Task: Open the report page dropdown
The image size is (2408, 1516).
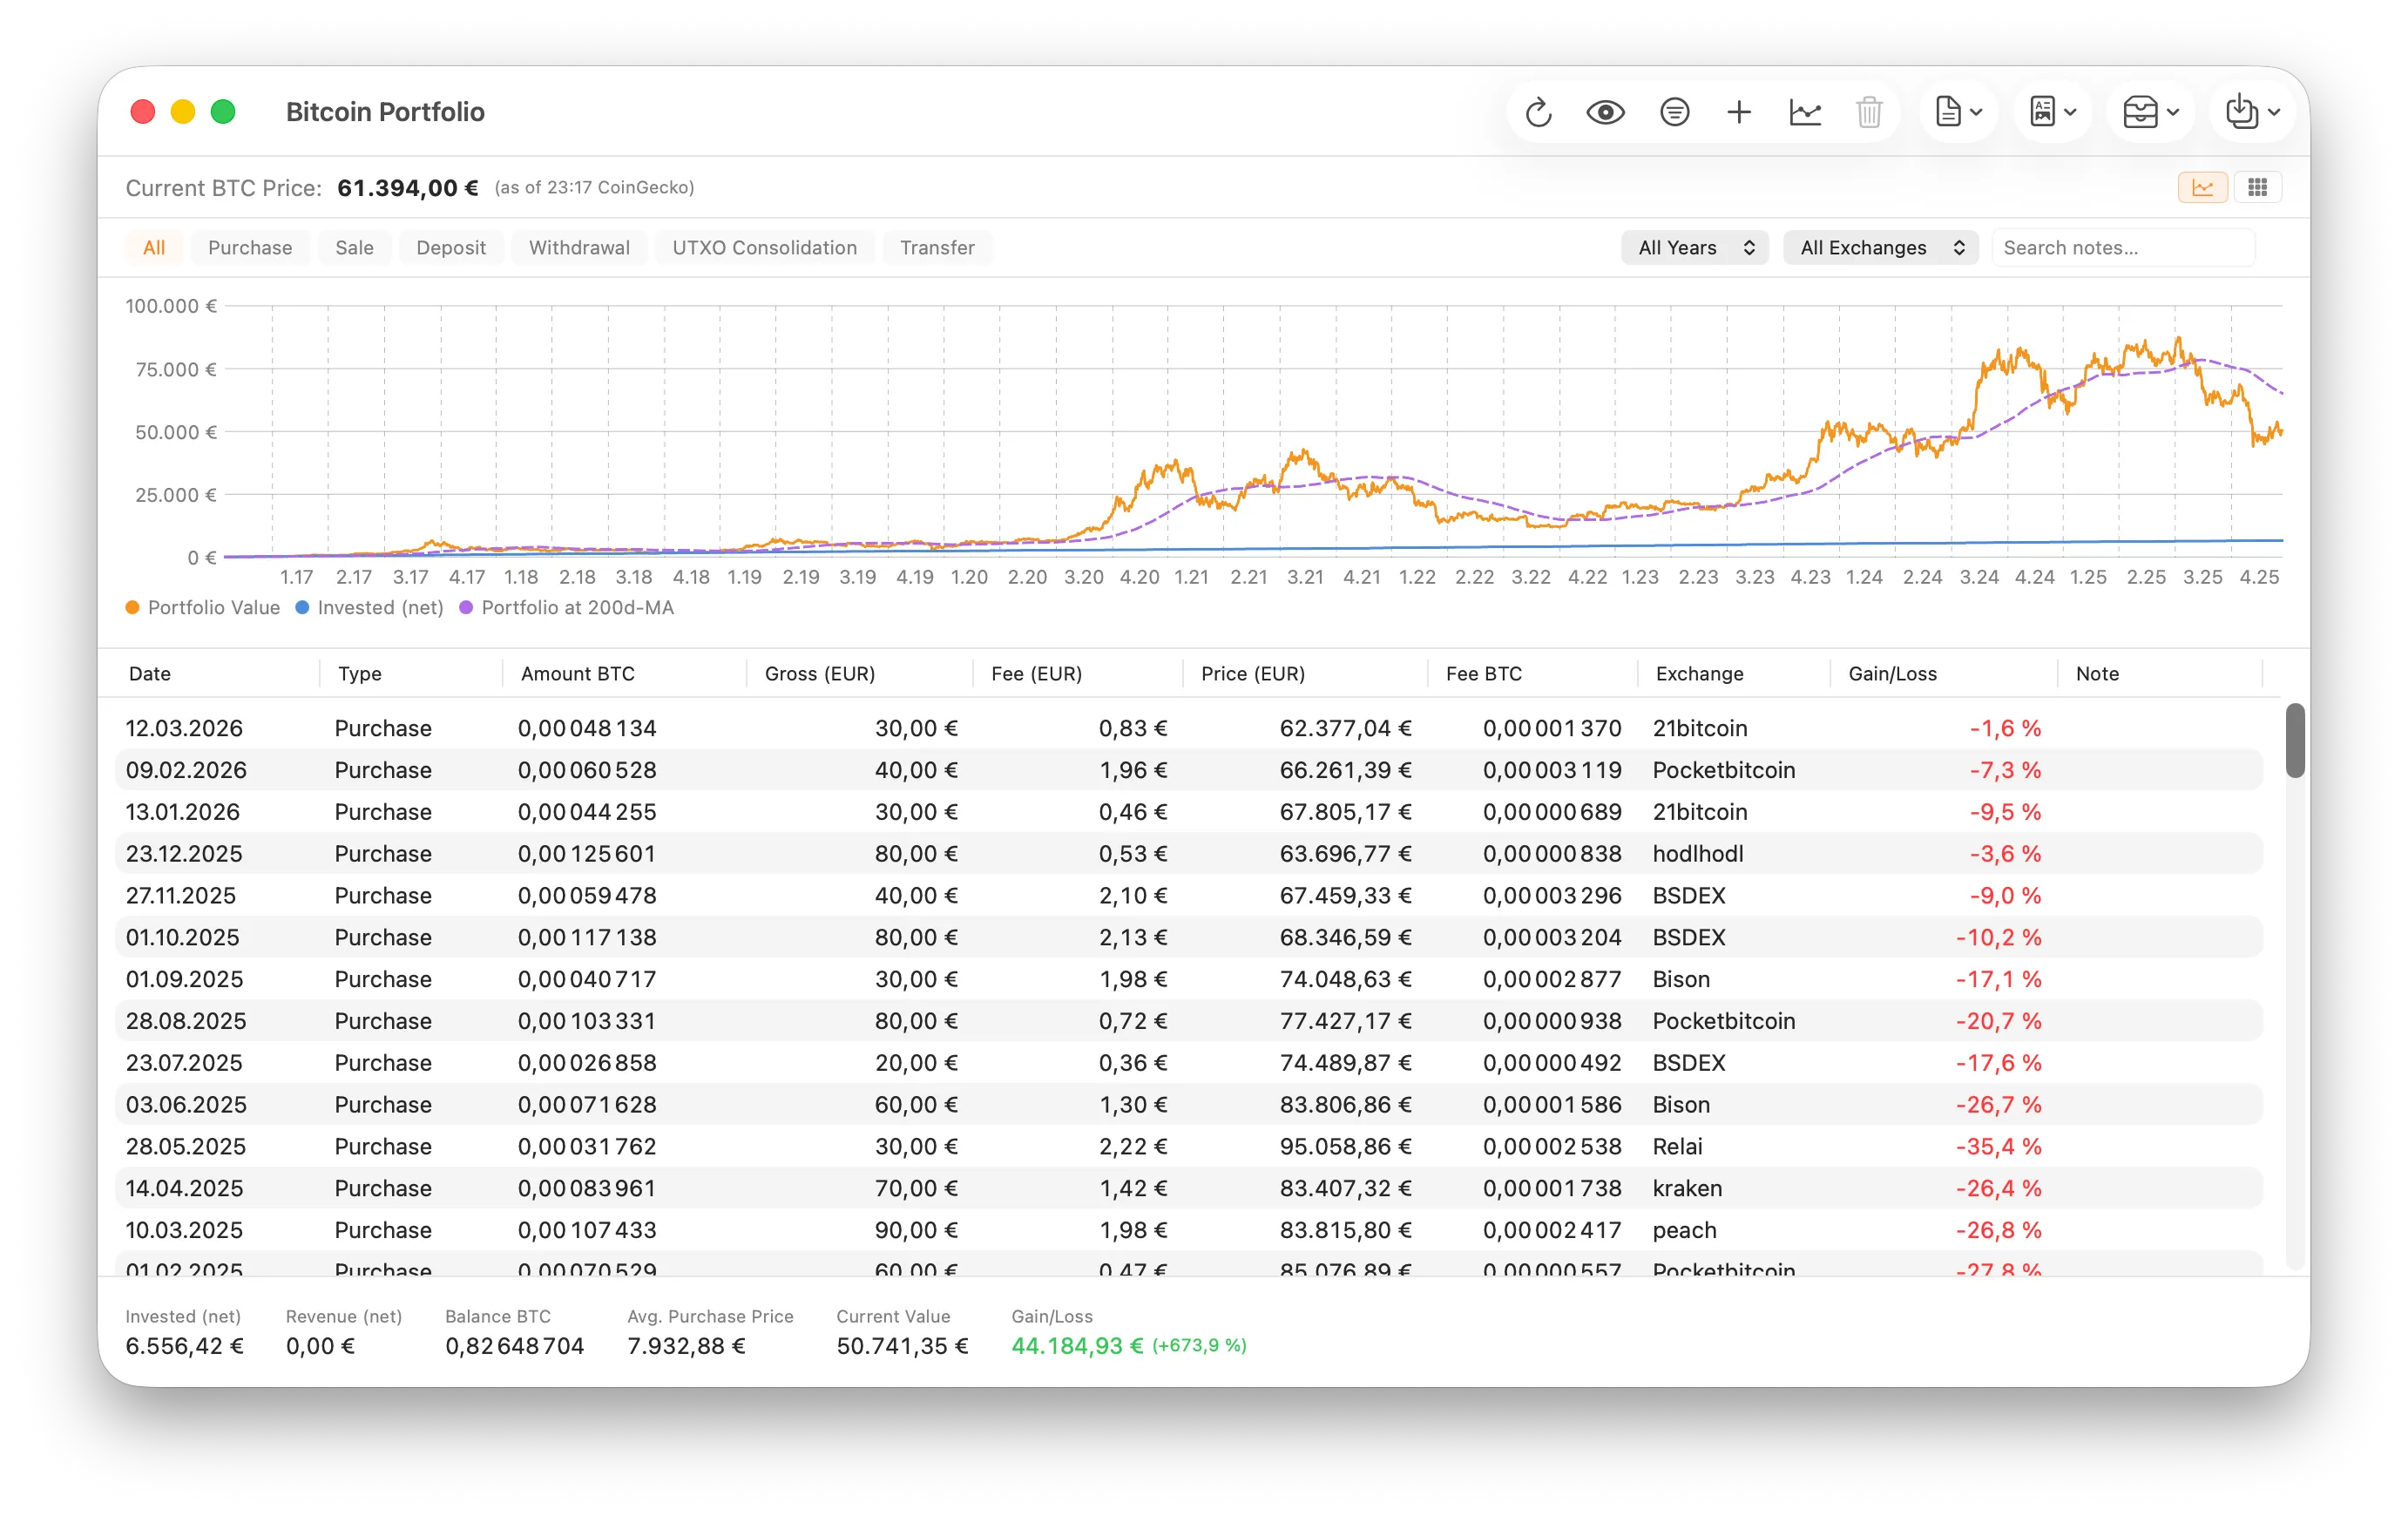Action: (x=2053, y=112)
